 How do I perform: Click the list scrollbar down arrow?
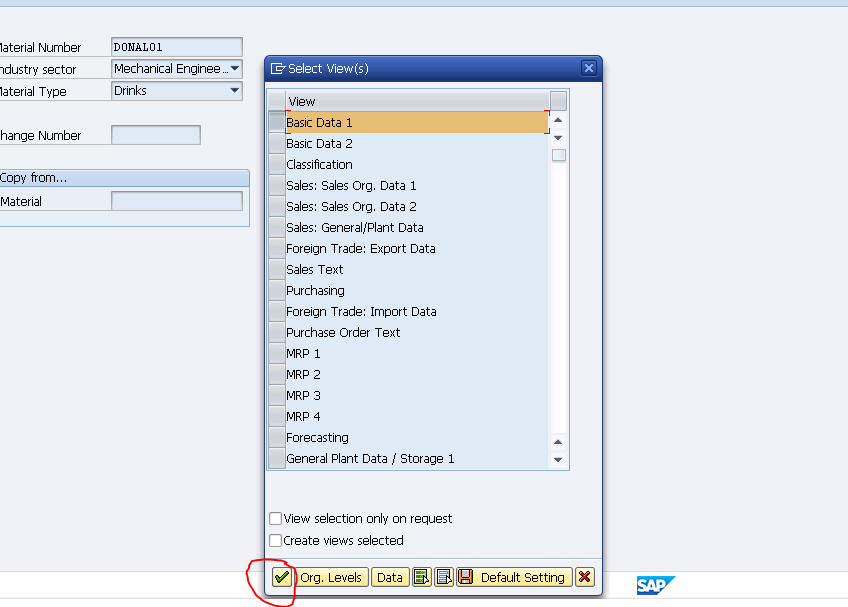click(x=558, y=459)
